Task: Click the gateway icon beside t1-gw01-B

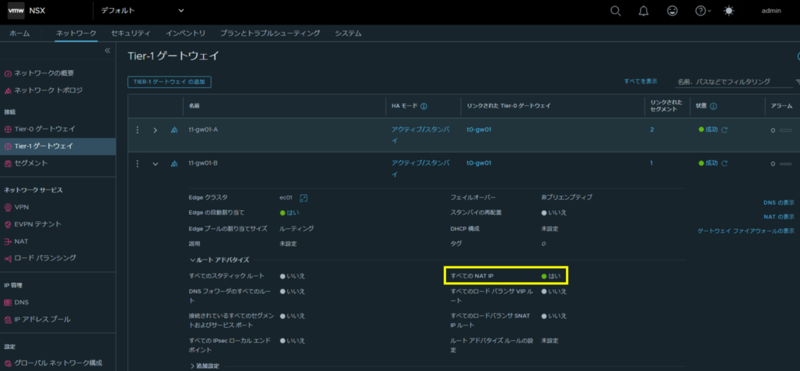Action: (x=174, y=164)
